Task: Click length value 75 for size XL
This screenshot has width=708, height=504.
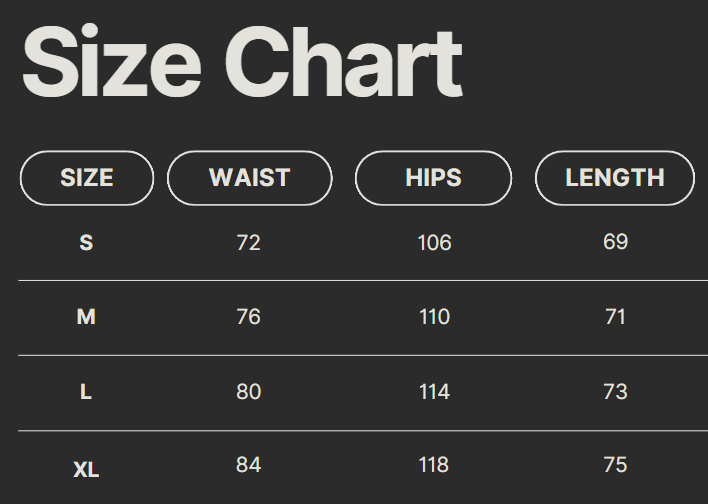Action: [x=615, y=465]
